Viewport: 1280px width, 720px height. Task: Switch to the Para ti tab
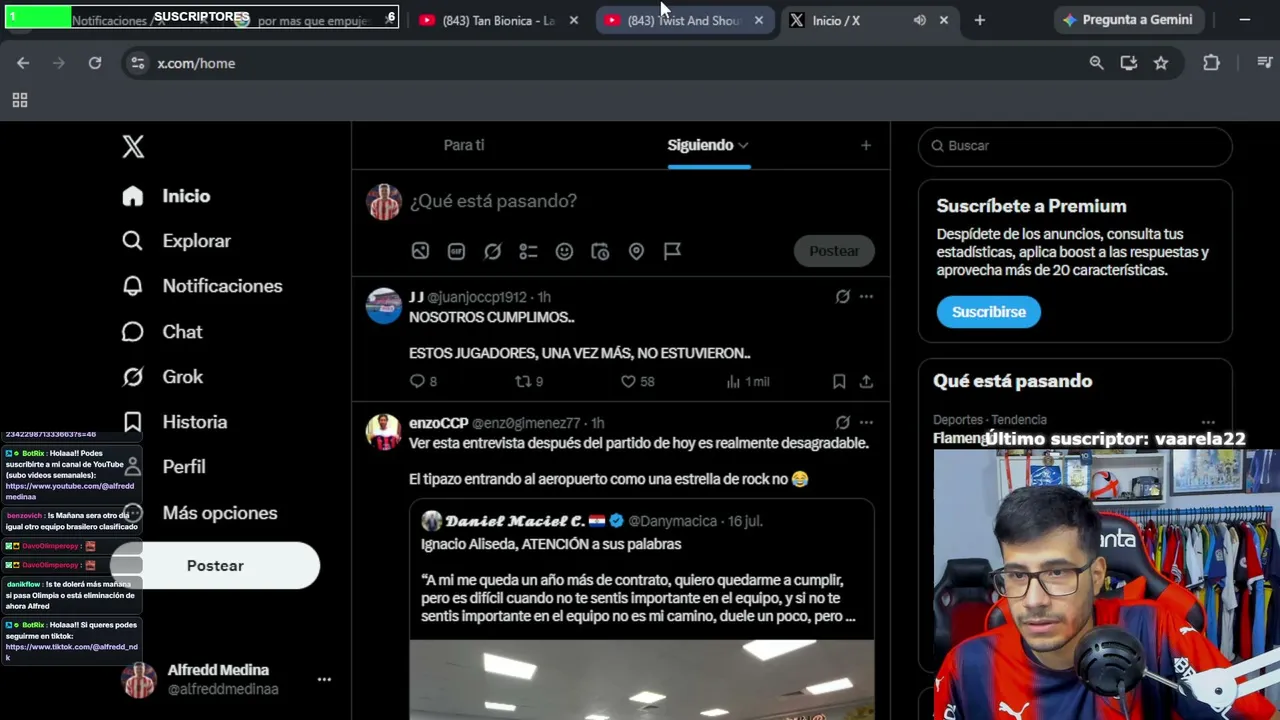[x=464, y=145]
